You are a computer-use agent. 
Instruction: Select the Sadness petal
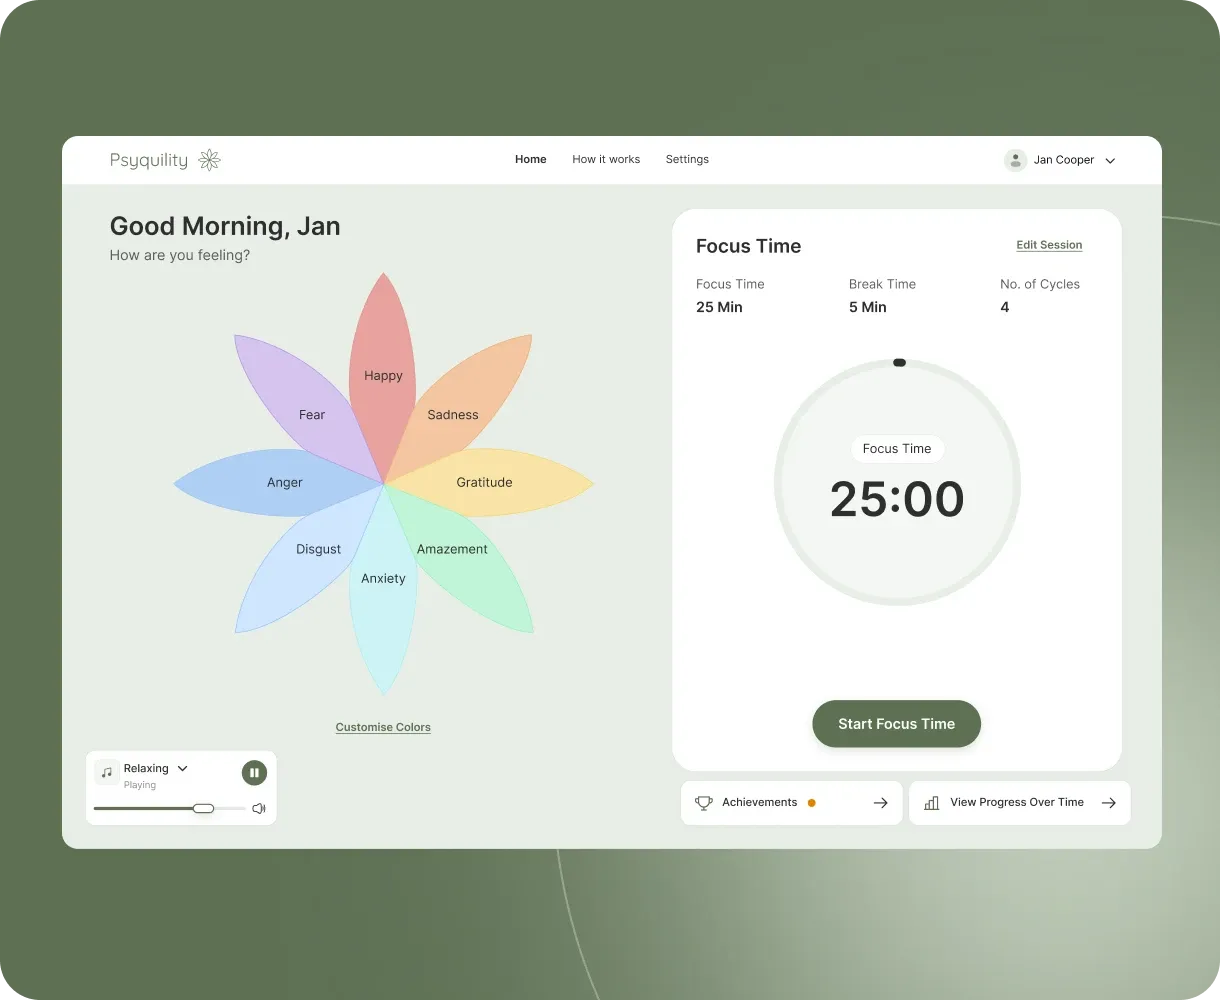point(453,414)
